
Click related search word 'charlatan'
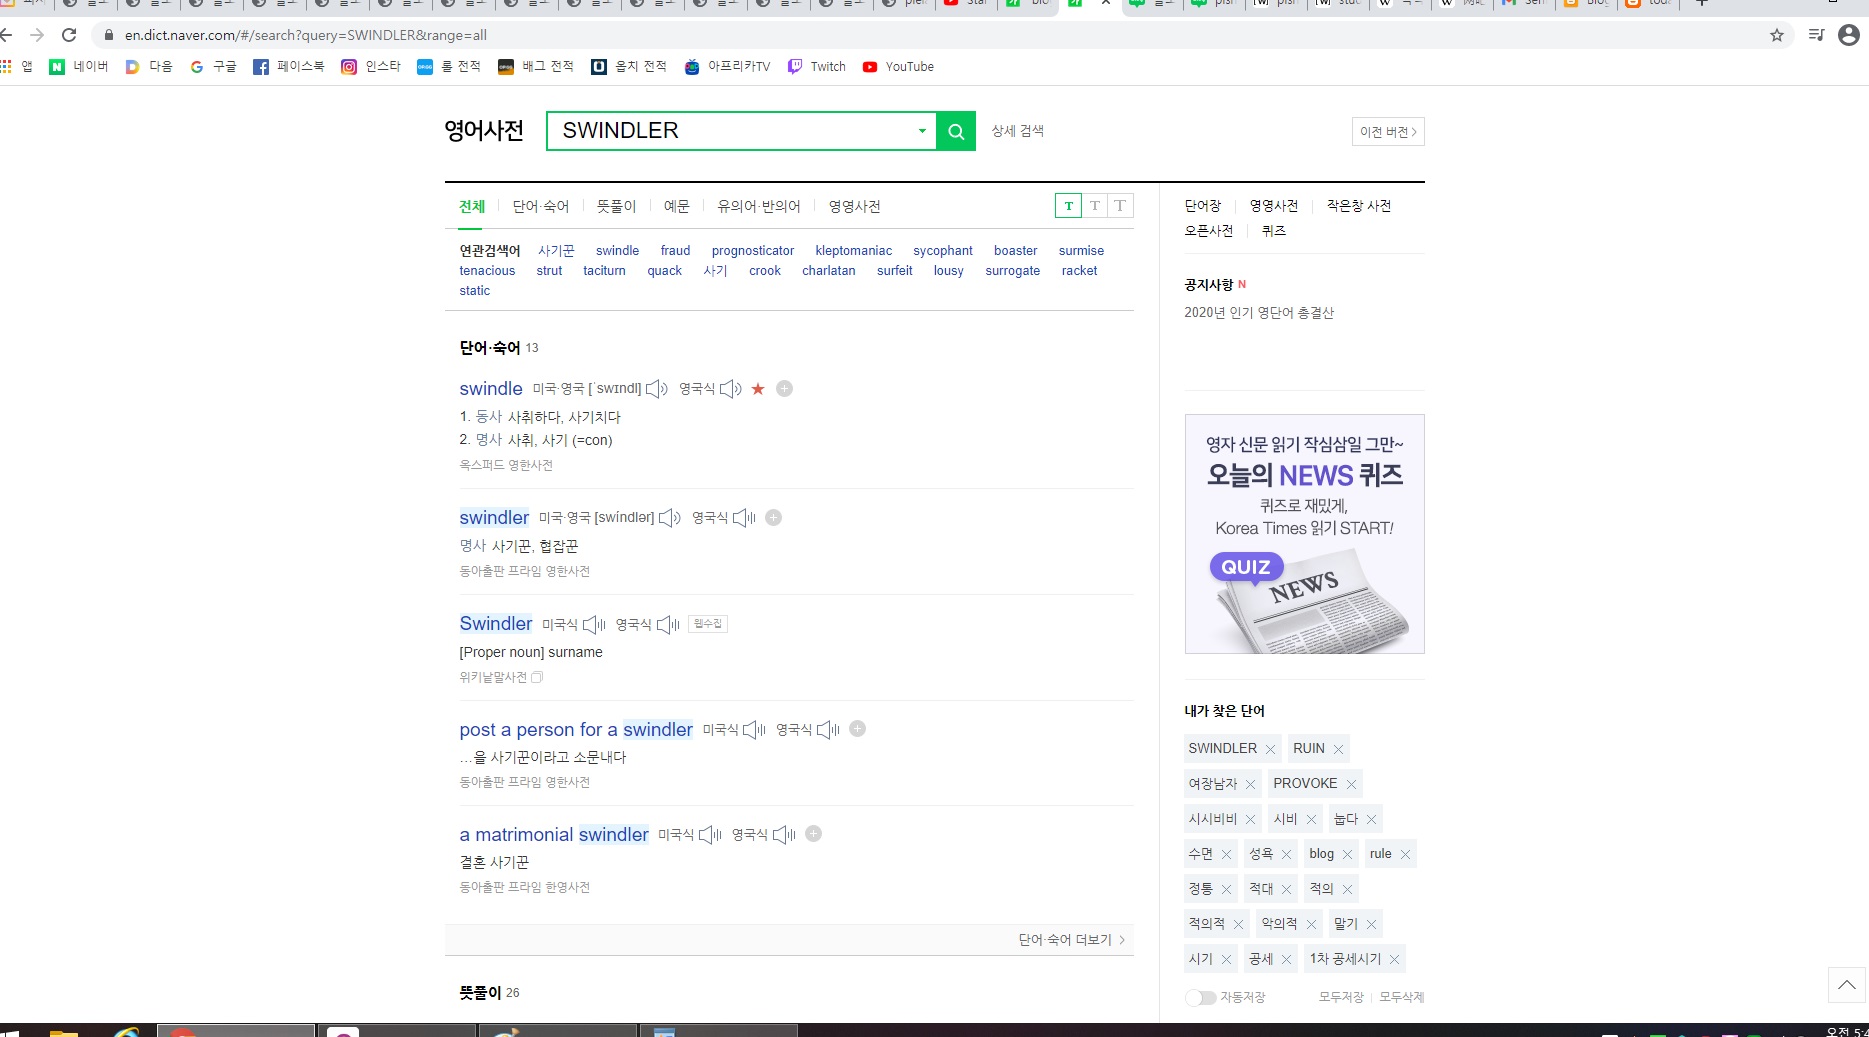coord(829,271)
